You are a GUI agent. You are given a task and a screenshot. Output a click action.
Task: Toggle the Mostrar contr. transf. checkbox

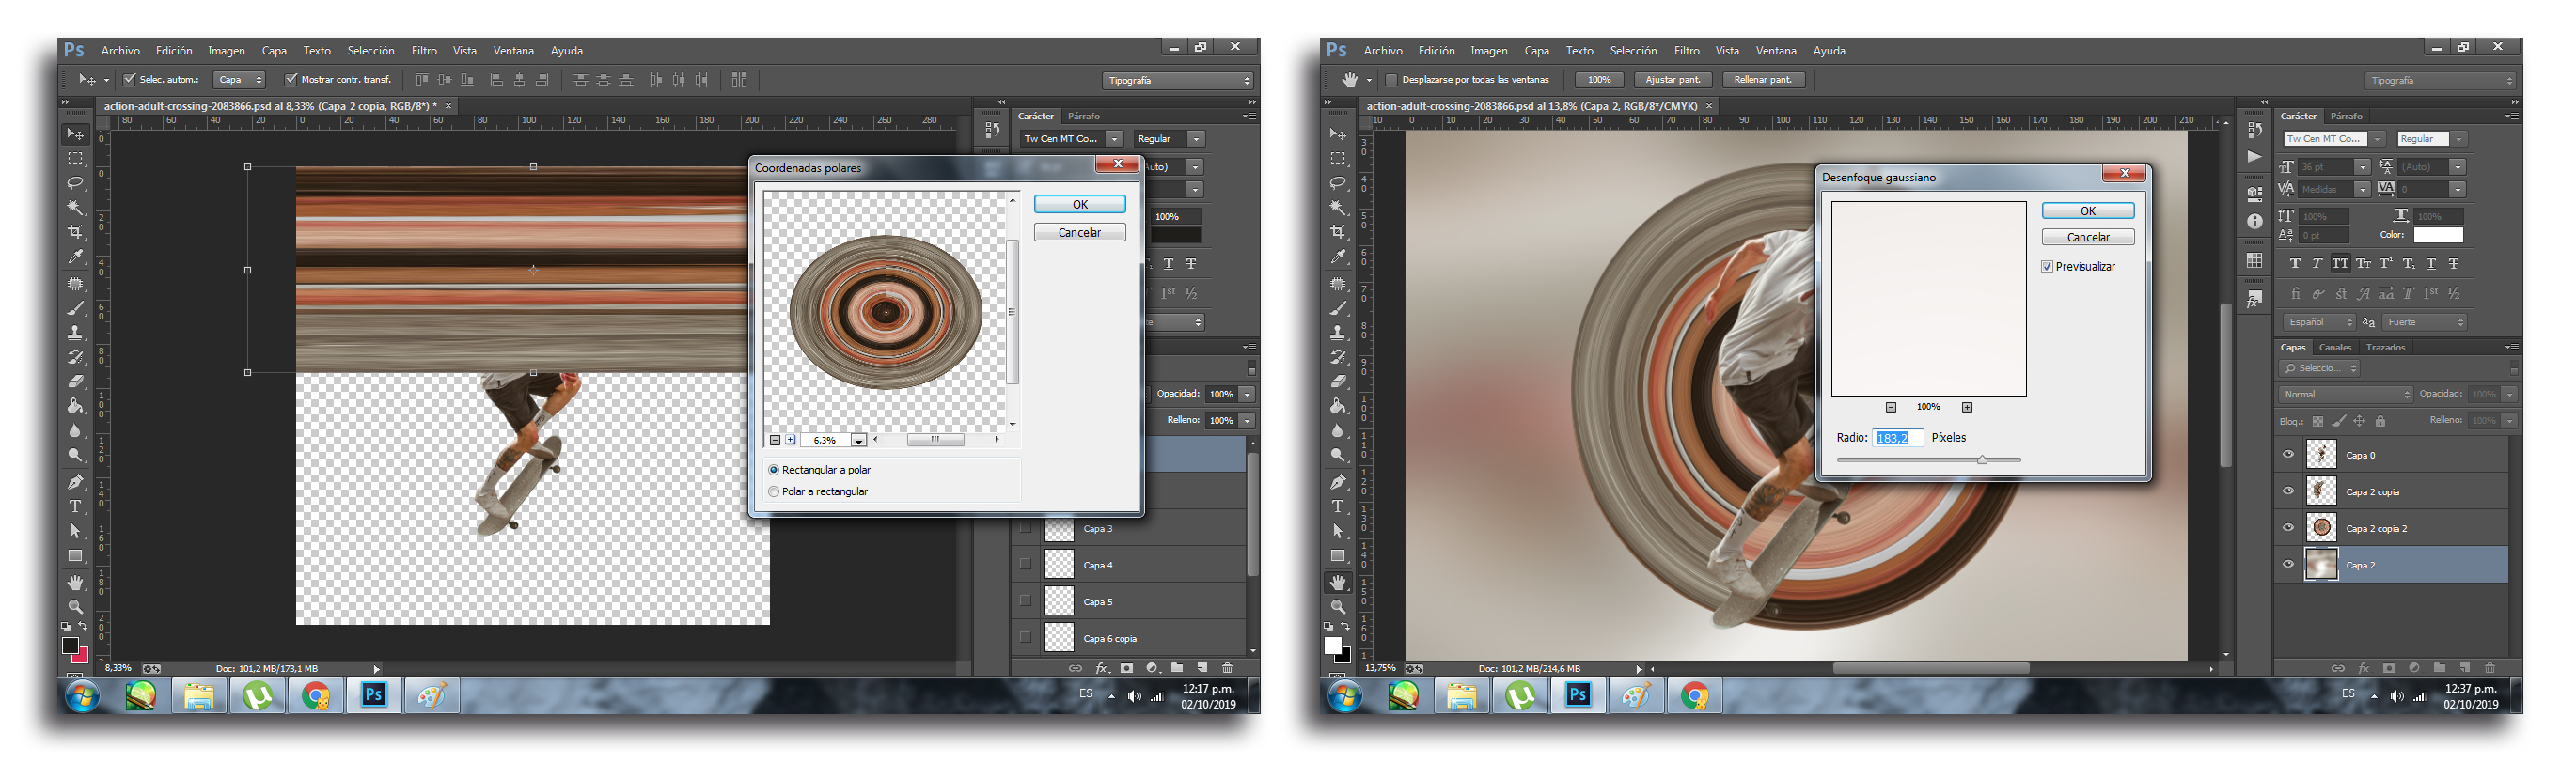[x=291, y=79]
